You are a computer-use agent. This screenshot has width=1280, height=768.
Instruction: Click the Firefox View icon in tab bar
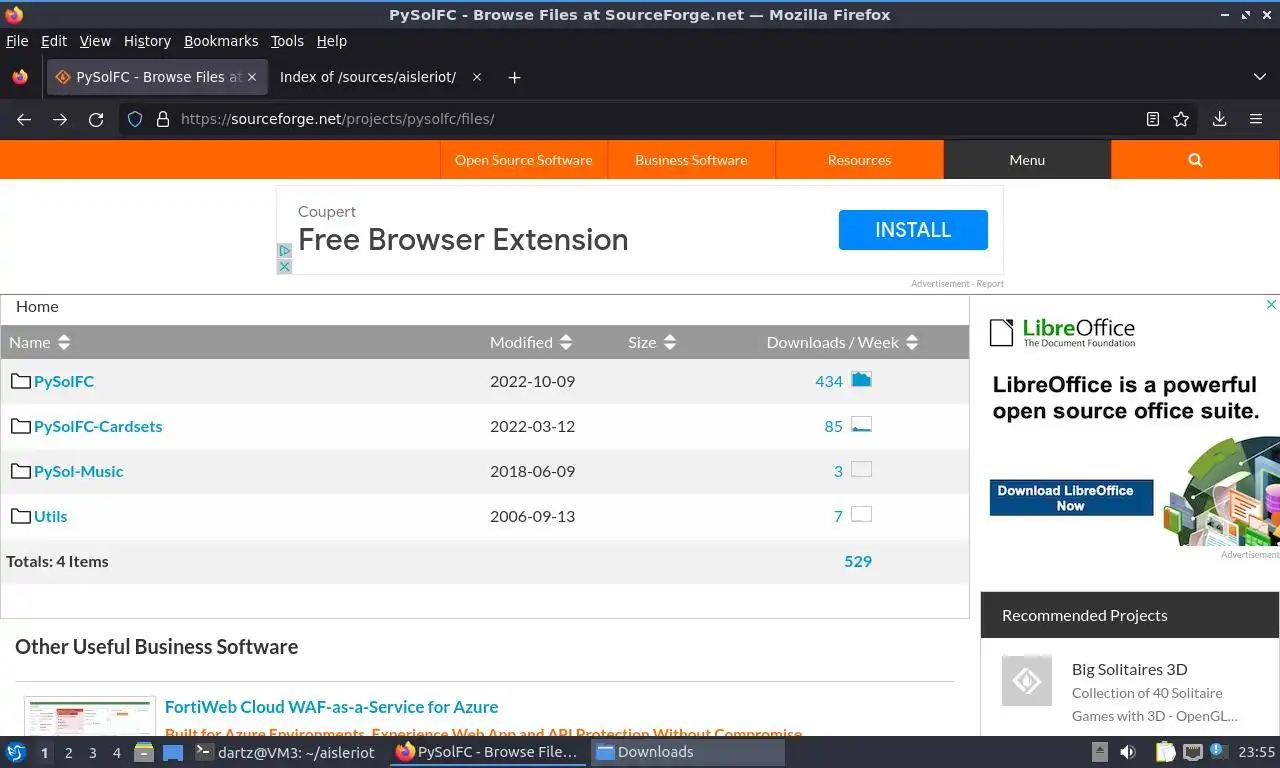click(x=20, y=77)
